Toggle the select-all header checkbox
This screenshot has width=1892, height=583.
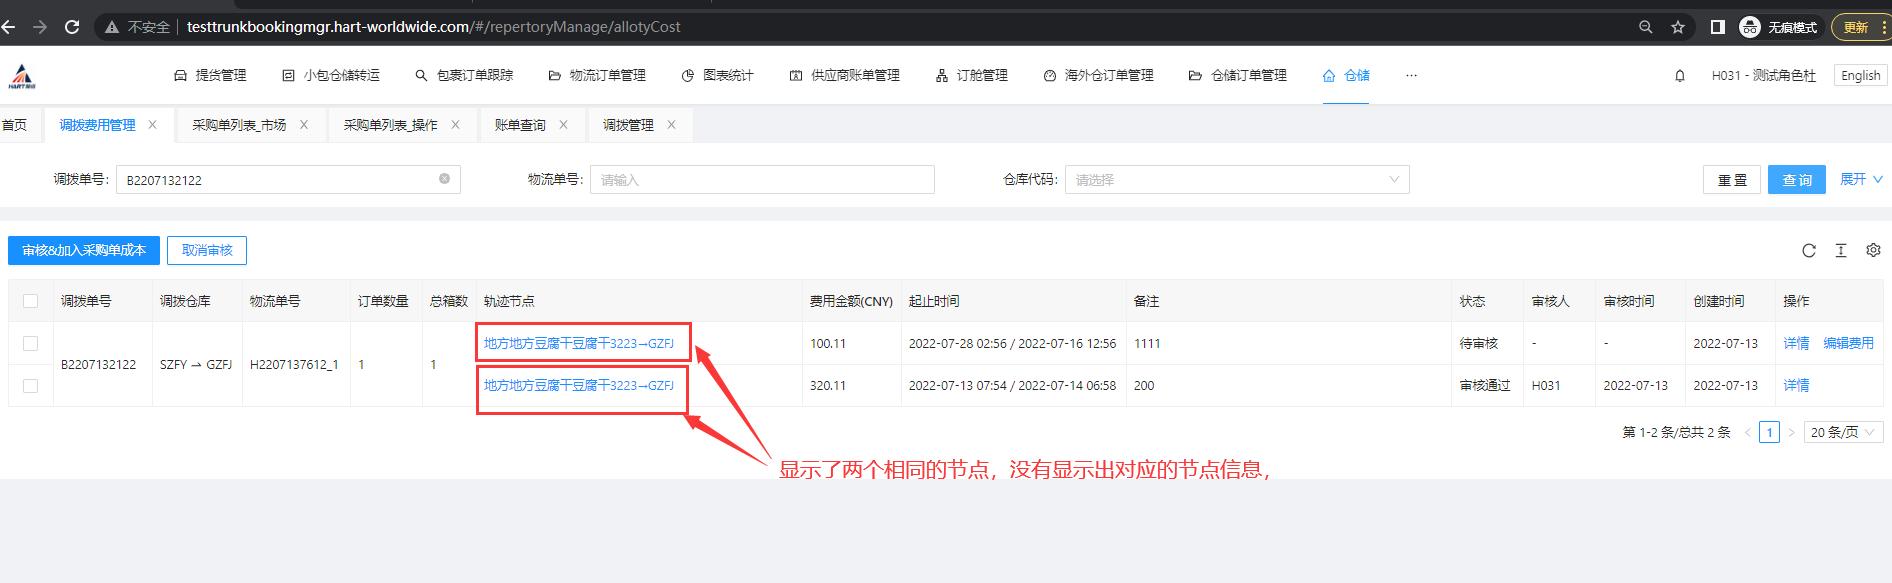point(30,301)
